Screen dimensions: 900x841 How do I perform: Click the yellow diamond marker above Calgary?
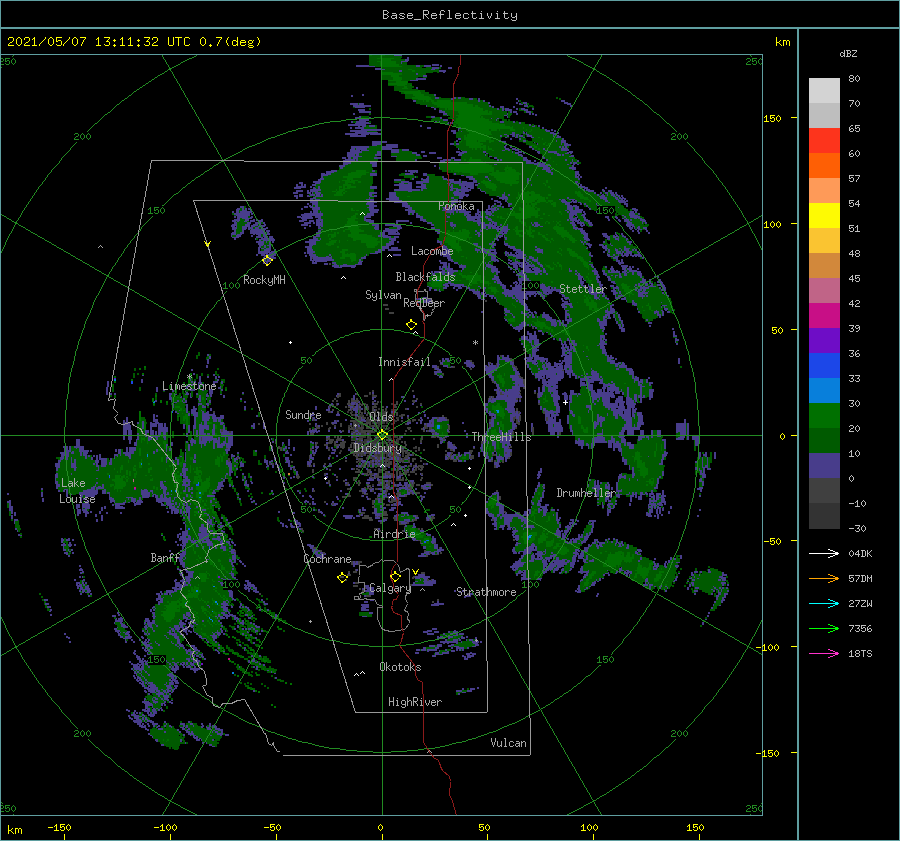[395, 576]
